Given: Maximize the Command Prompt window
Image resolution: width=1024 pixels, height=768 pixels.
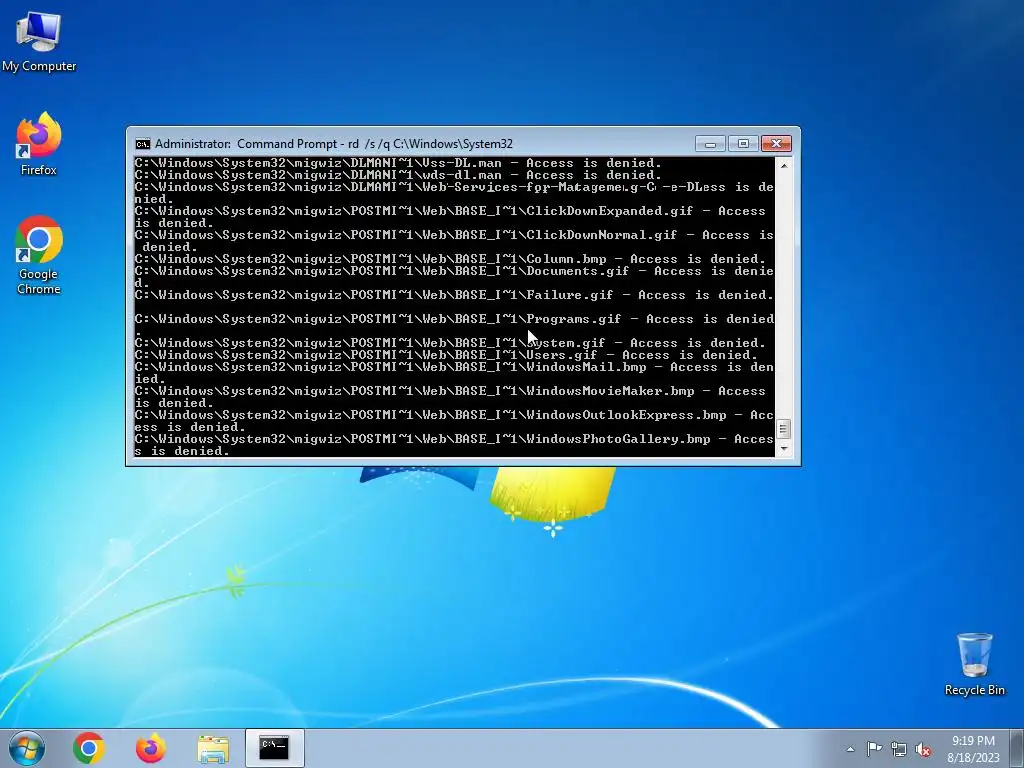Looking at the screenshot, I should [x=743, y=144].
